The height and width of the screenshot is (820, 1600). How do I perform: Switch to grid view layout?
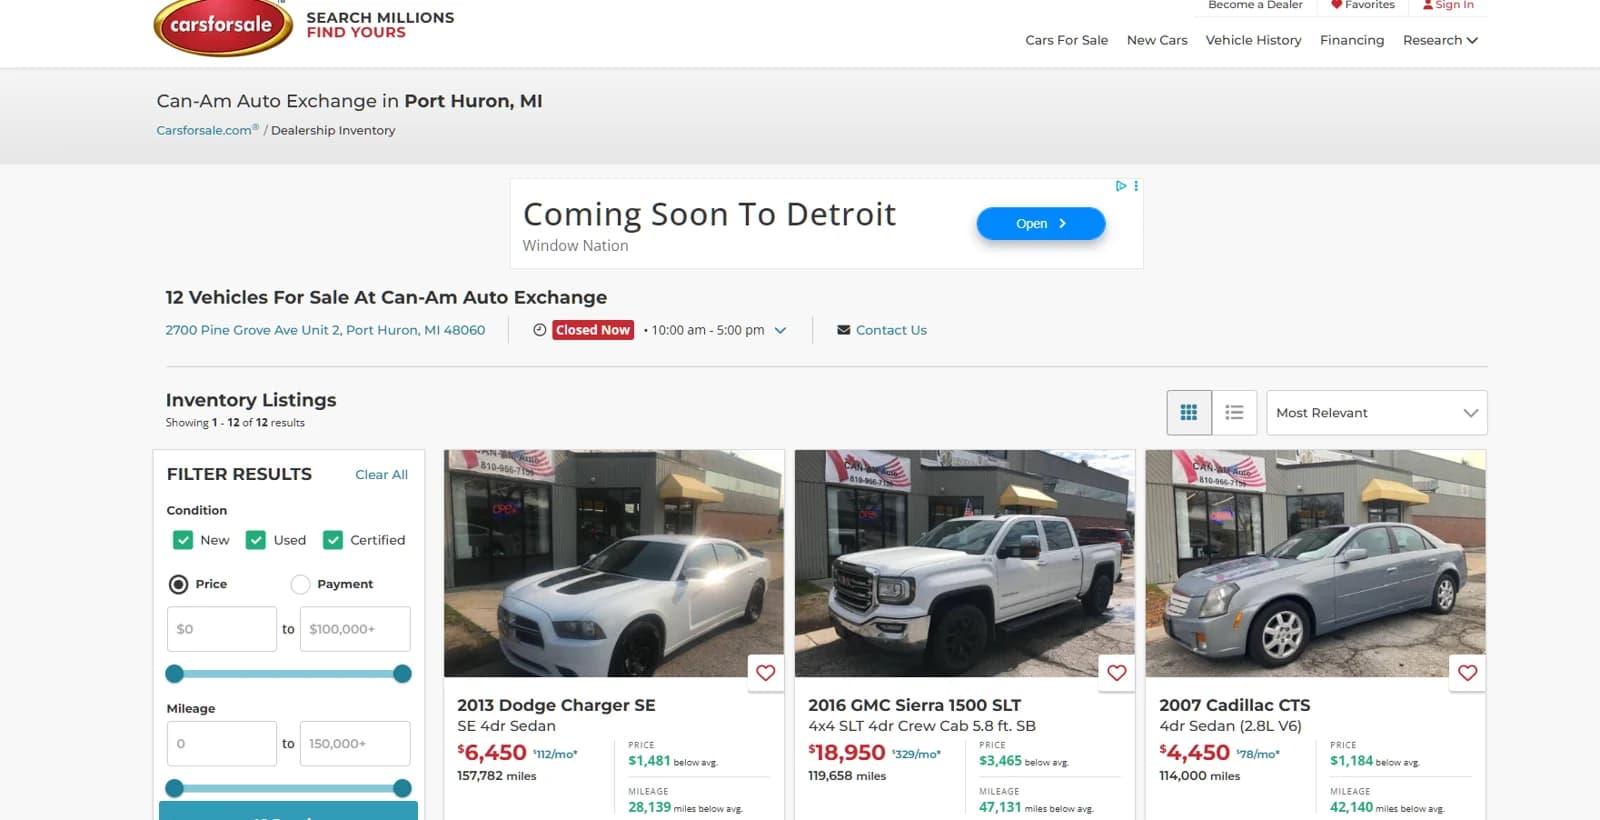click(1189, 412)
